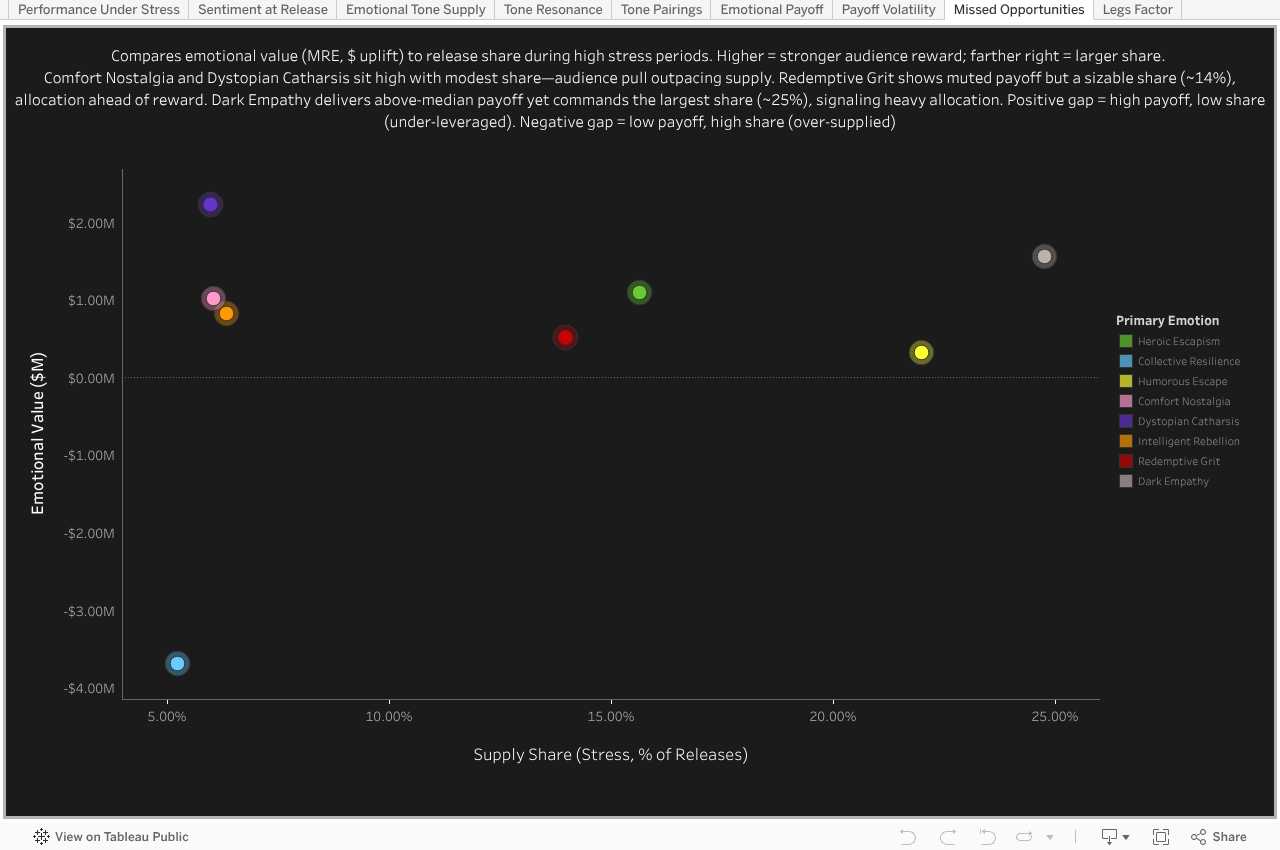
Task: Highlight Intelligent Rebellion legend label
Action: pos(1189,442)
